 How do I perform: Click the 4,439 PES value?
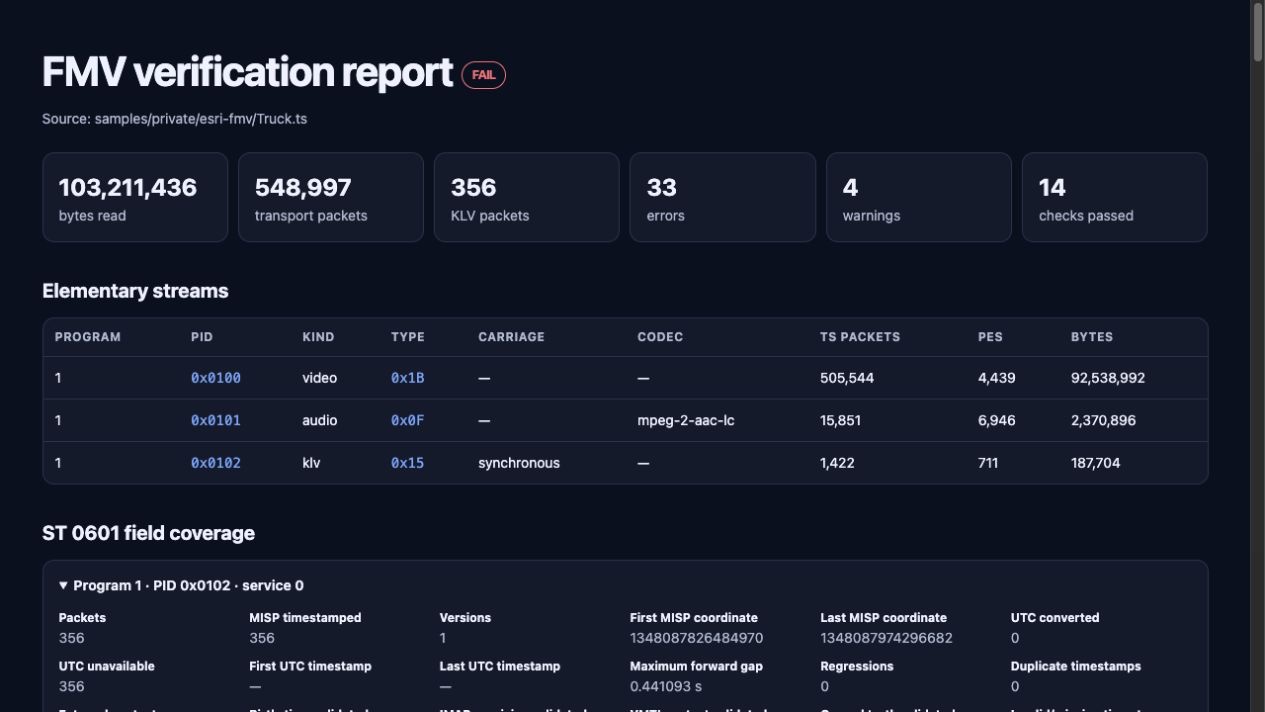pos(997,378)
